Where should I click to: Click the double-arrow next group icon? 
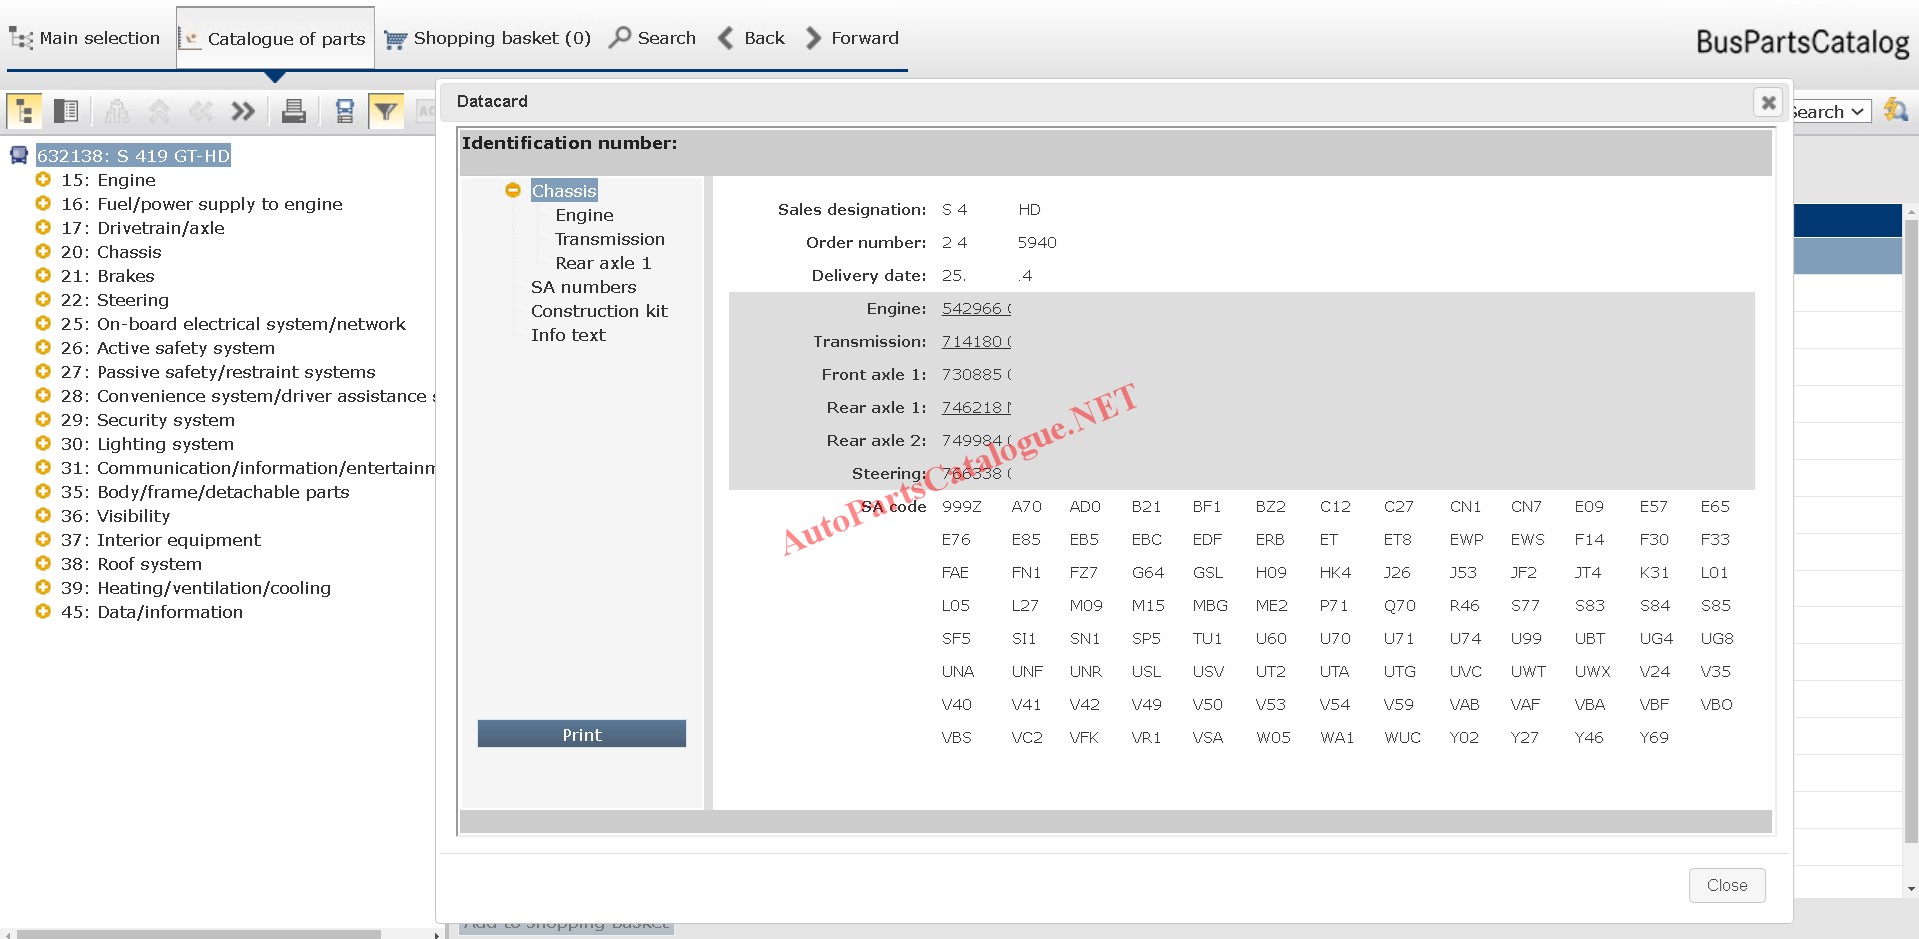click(243, 111)
